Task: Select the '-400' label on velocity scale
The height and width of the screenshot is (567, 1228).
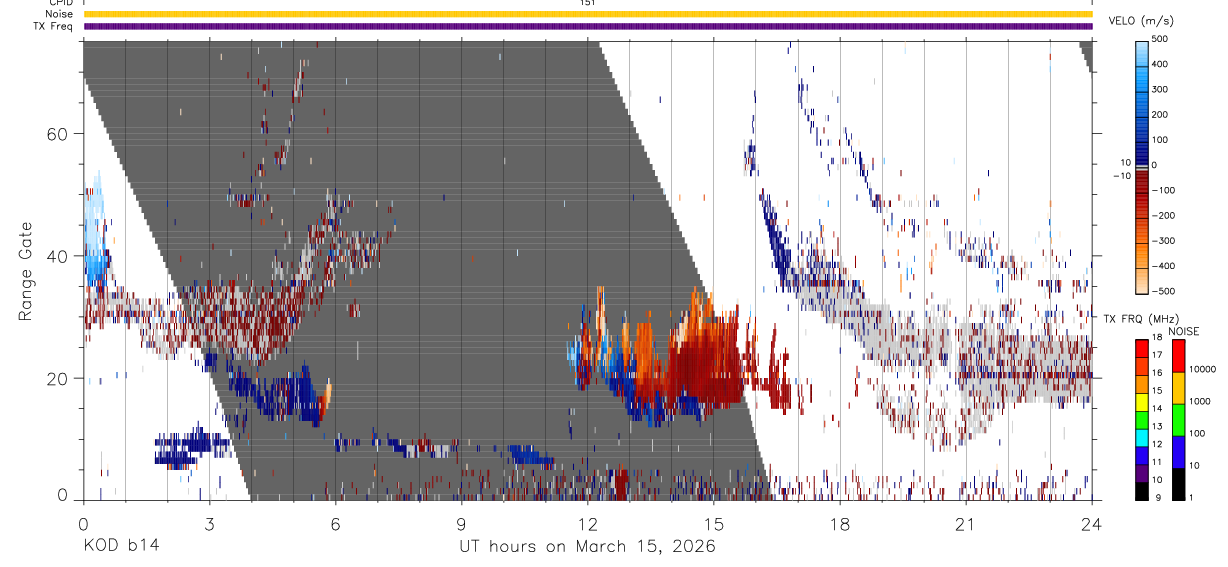Action: [1163, 266]
